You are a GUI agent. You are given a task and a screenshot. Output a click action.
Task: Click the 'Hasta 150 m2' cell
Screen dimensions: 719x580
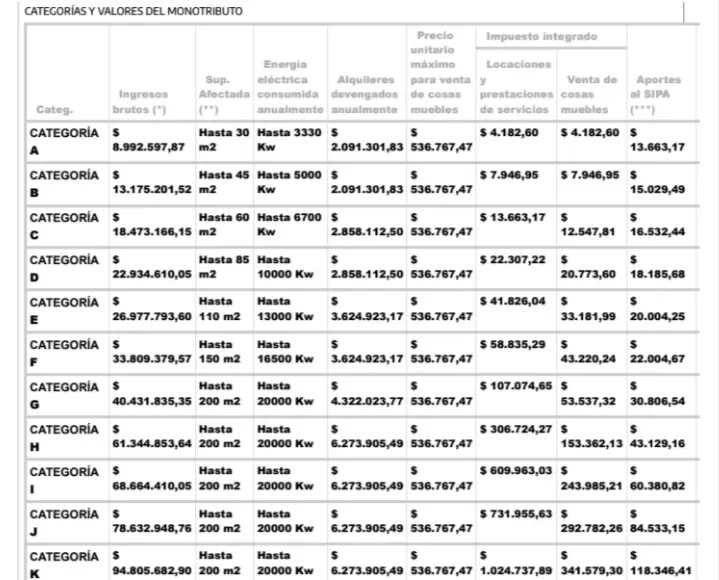click(x=219, y=352)
